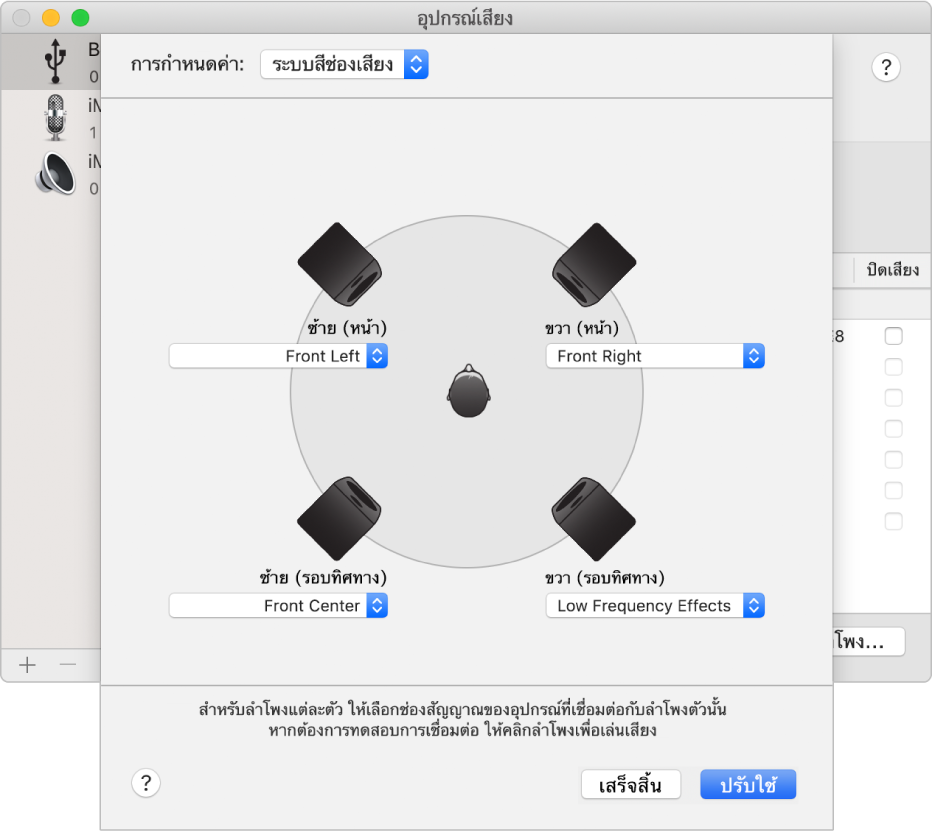The image size is (935, 833).
Task: Click the listener head icon in center
Action: tap(467, 391)
